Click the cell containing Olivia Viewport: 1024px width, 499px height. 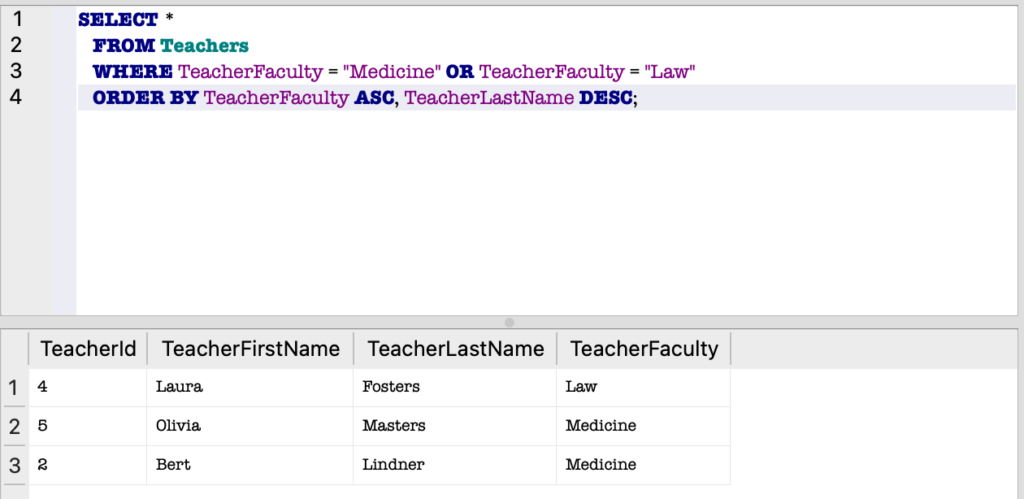click(178, 426)
